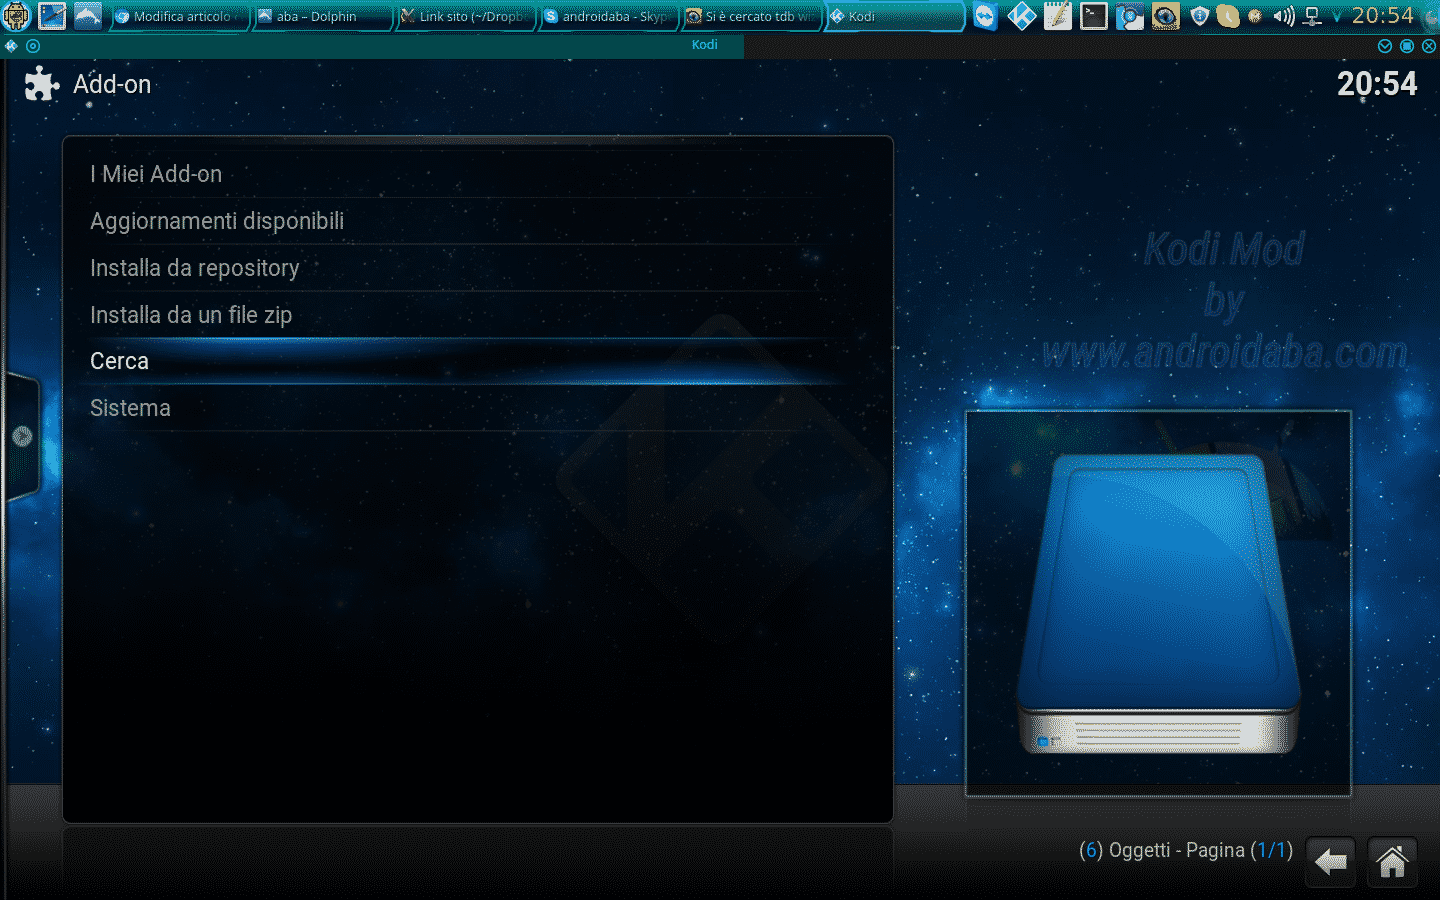
Task: Switch to androidaba - Skype window
Action: coord(608,17)
